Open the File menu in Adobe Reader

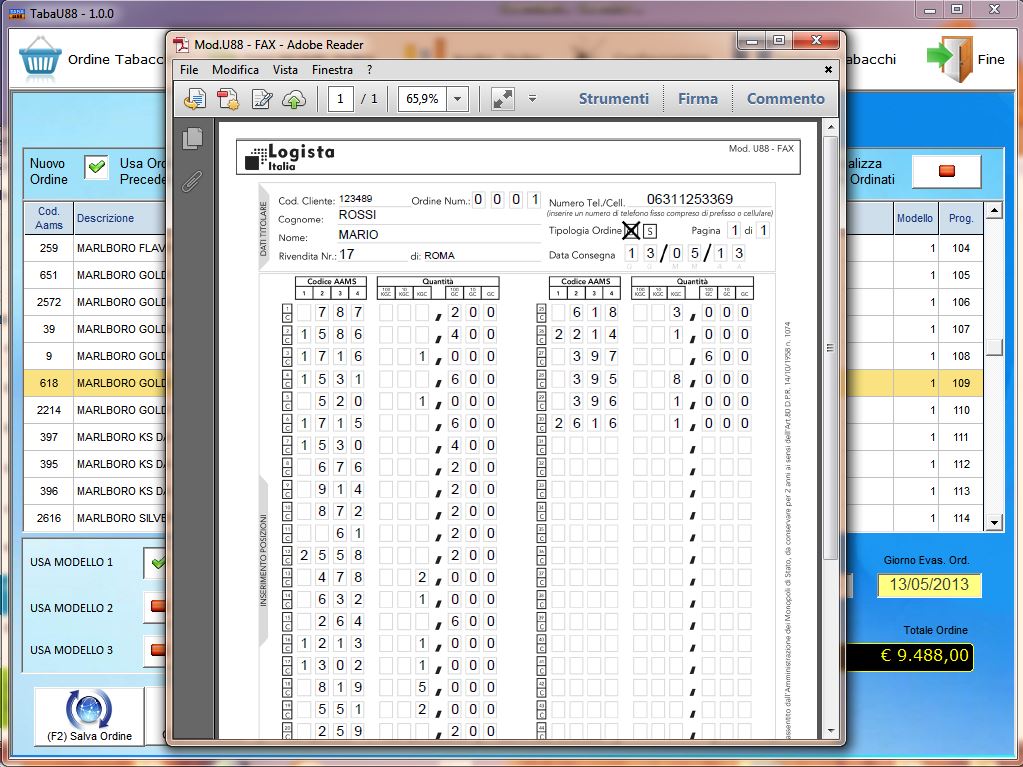click(189, 70)
